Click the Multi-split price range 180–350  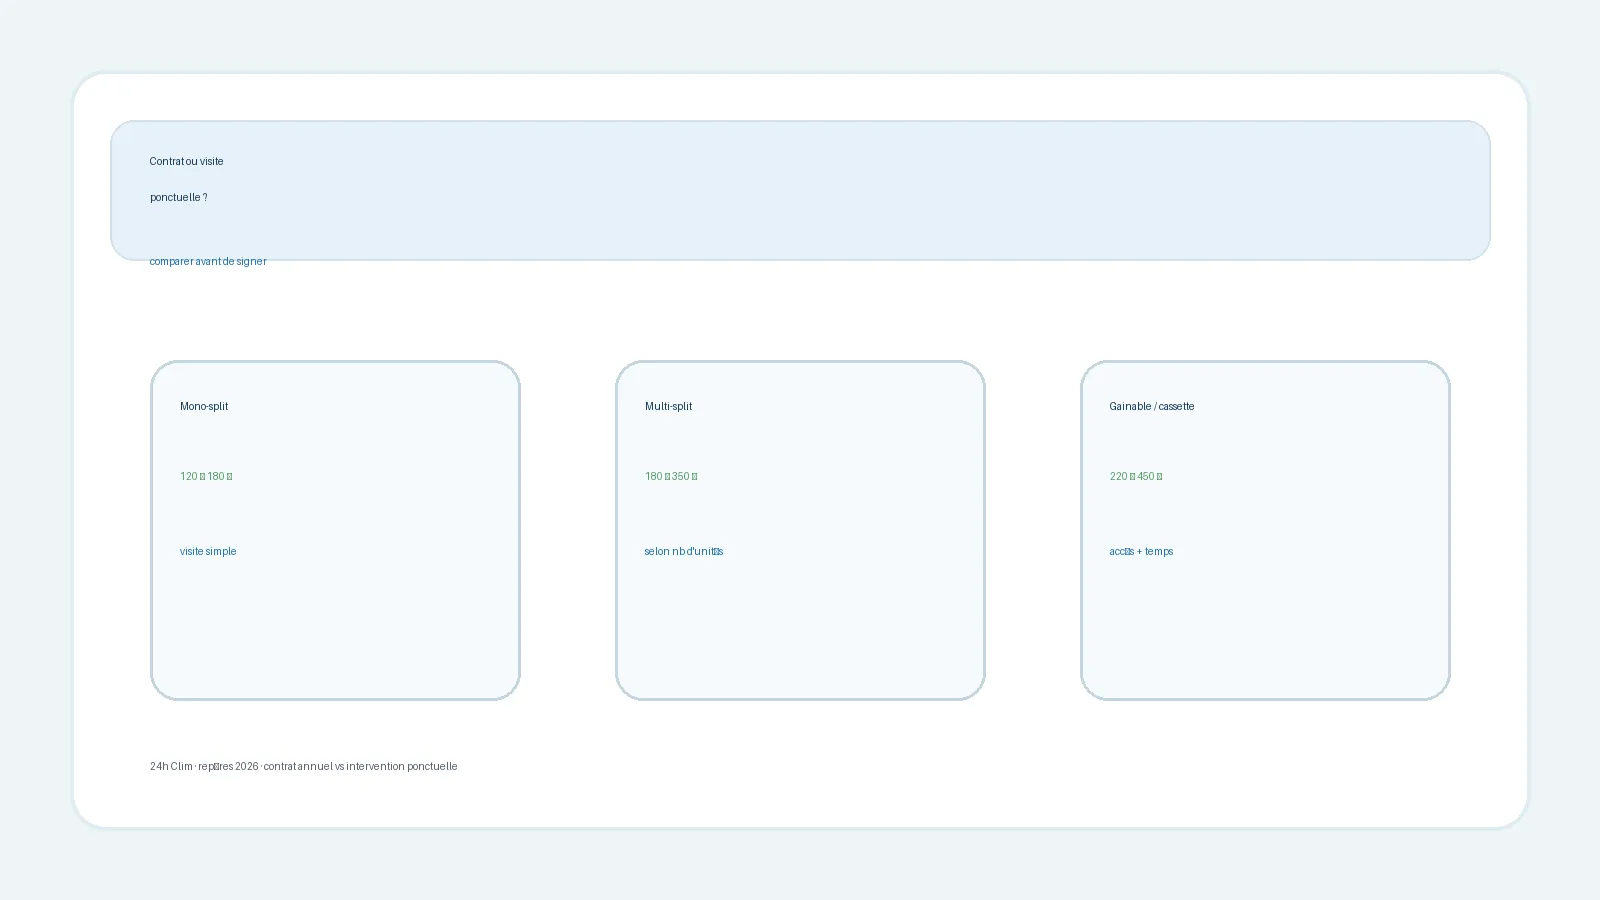pos(671,476)
